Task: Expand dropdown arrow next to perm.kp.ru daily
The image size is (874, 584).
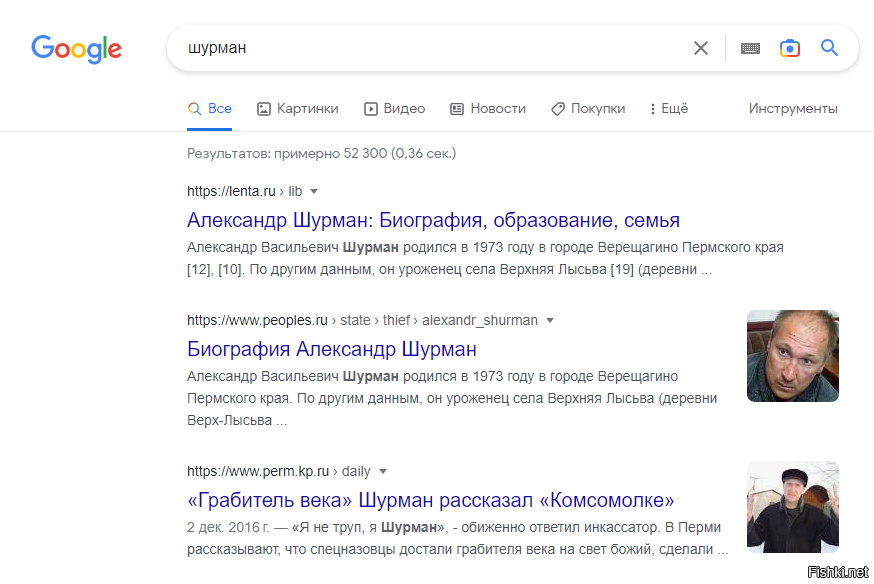Action: pos(382,471)
